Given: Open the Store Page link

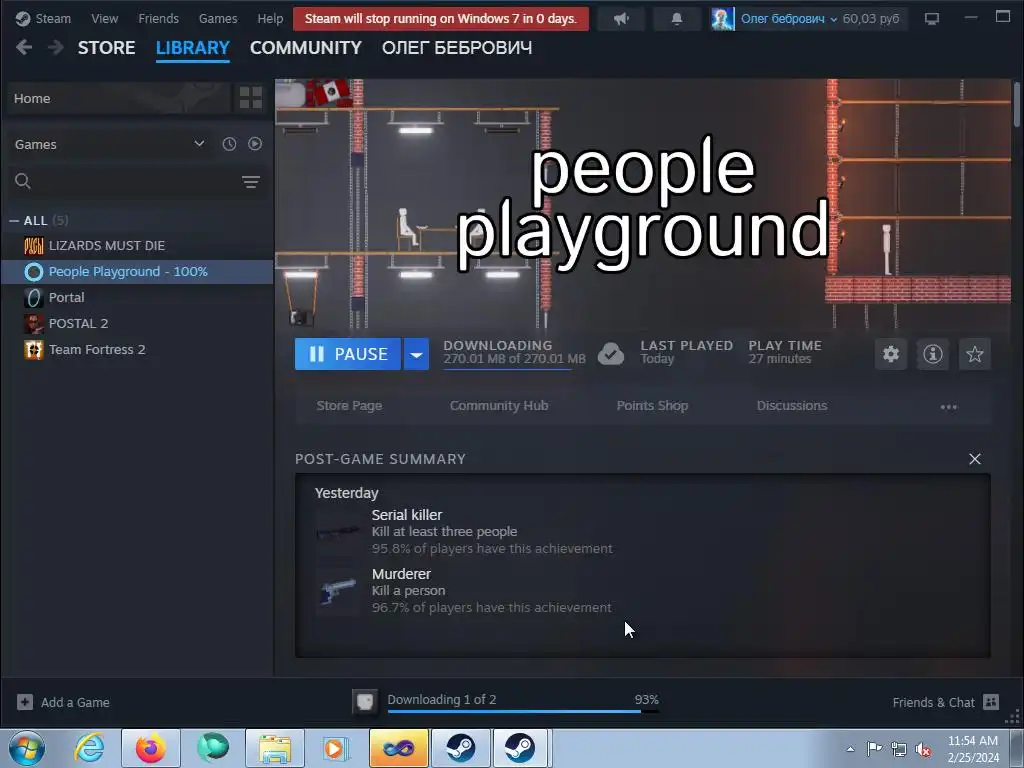Looking at the screenshot, I should tap(349, 406).
